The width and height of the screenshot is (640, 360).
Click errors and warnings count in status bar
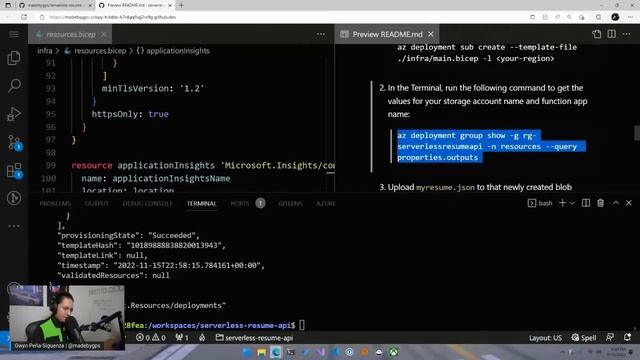(151, 338)
